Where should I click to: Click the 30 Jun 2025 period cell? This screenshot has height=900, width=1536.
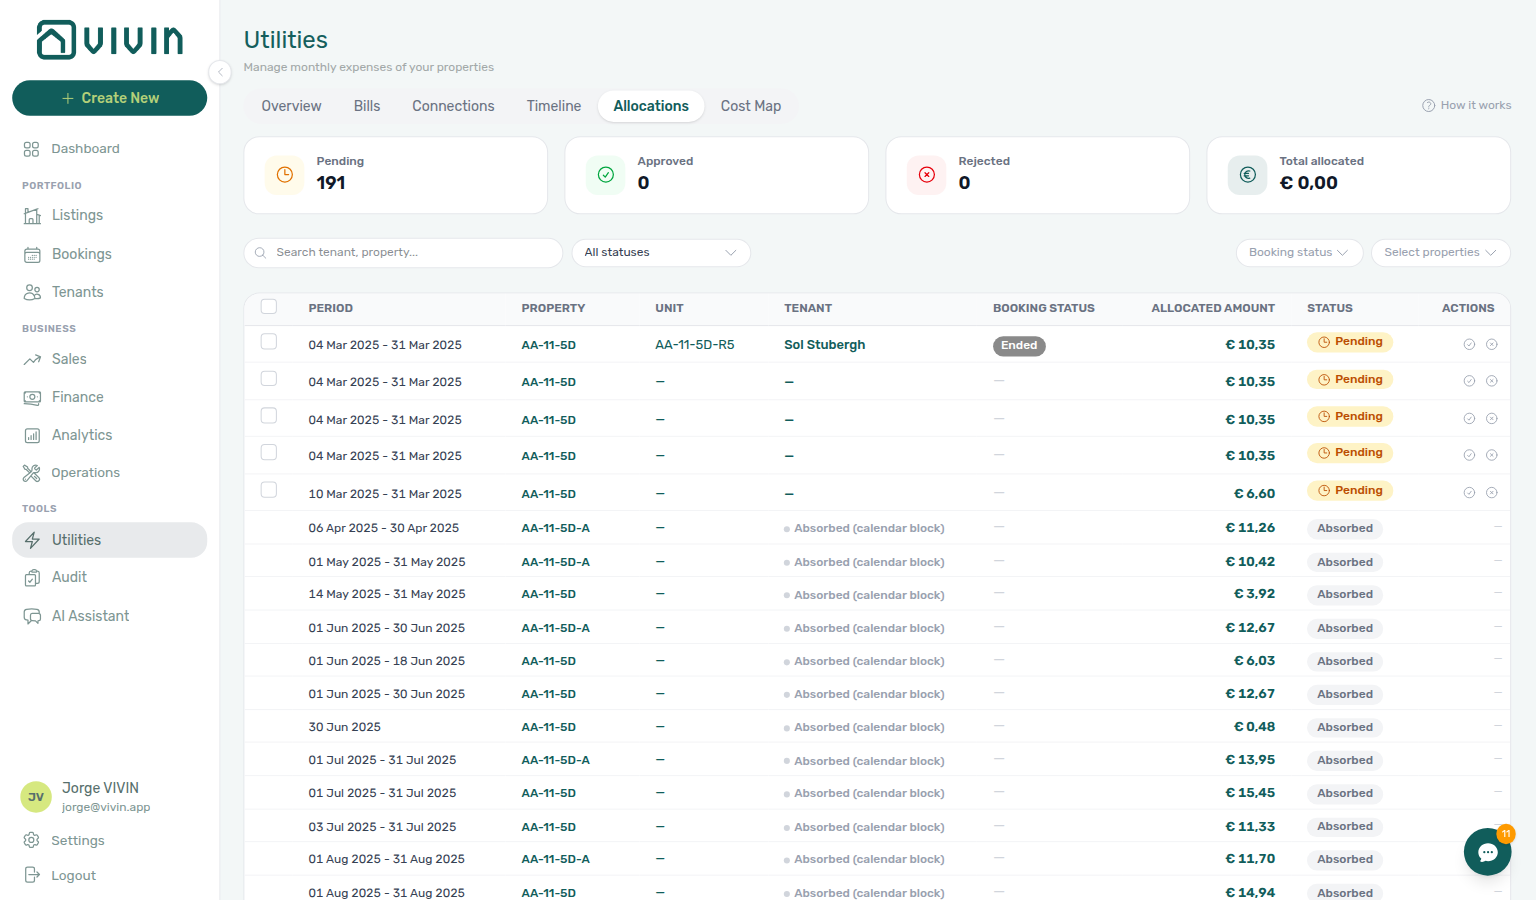click(344, 727)
